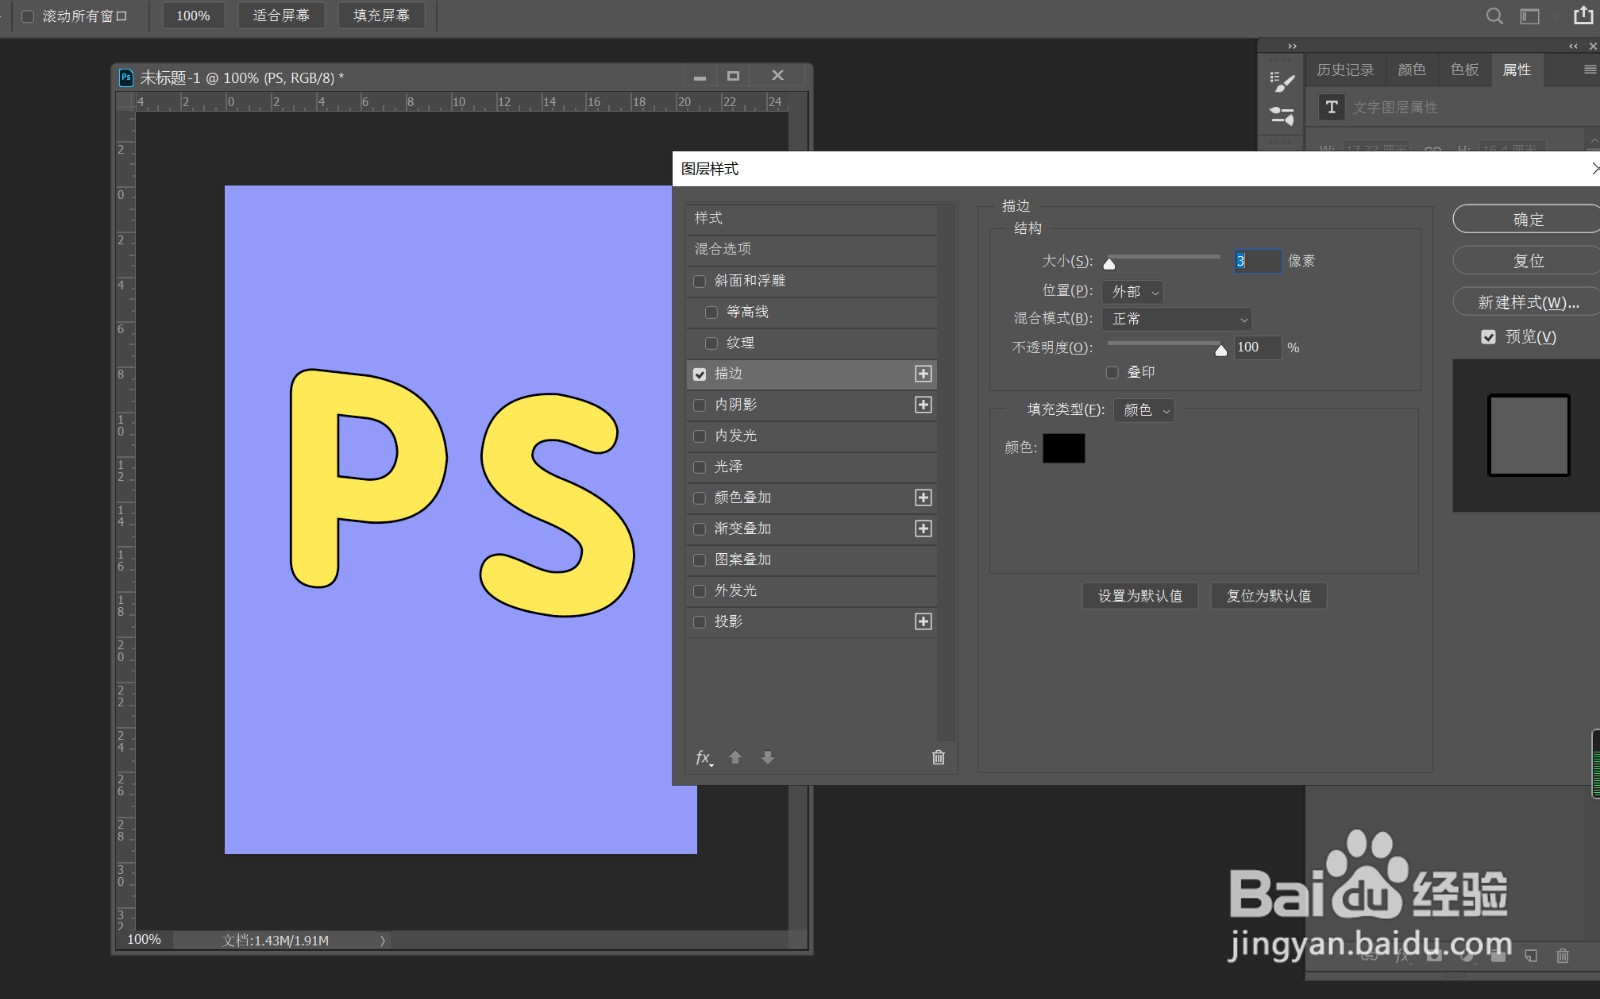The width and height of the screenshot is (1600, 999).
Task: Enable the 等高线 checkbox
Action: (712, 312)
